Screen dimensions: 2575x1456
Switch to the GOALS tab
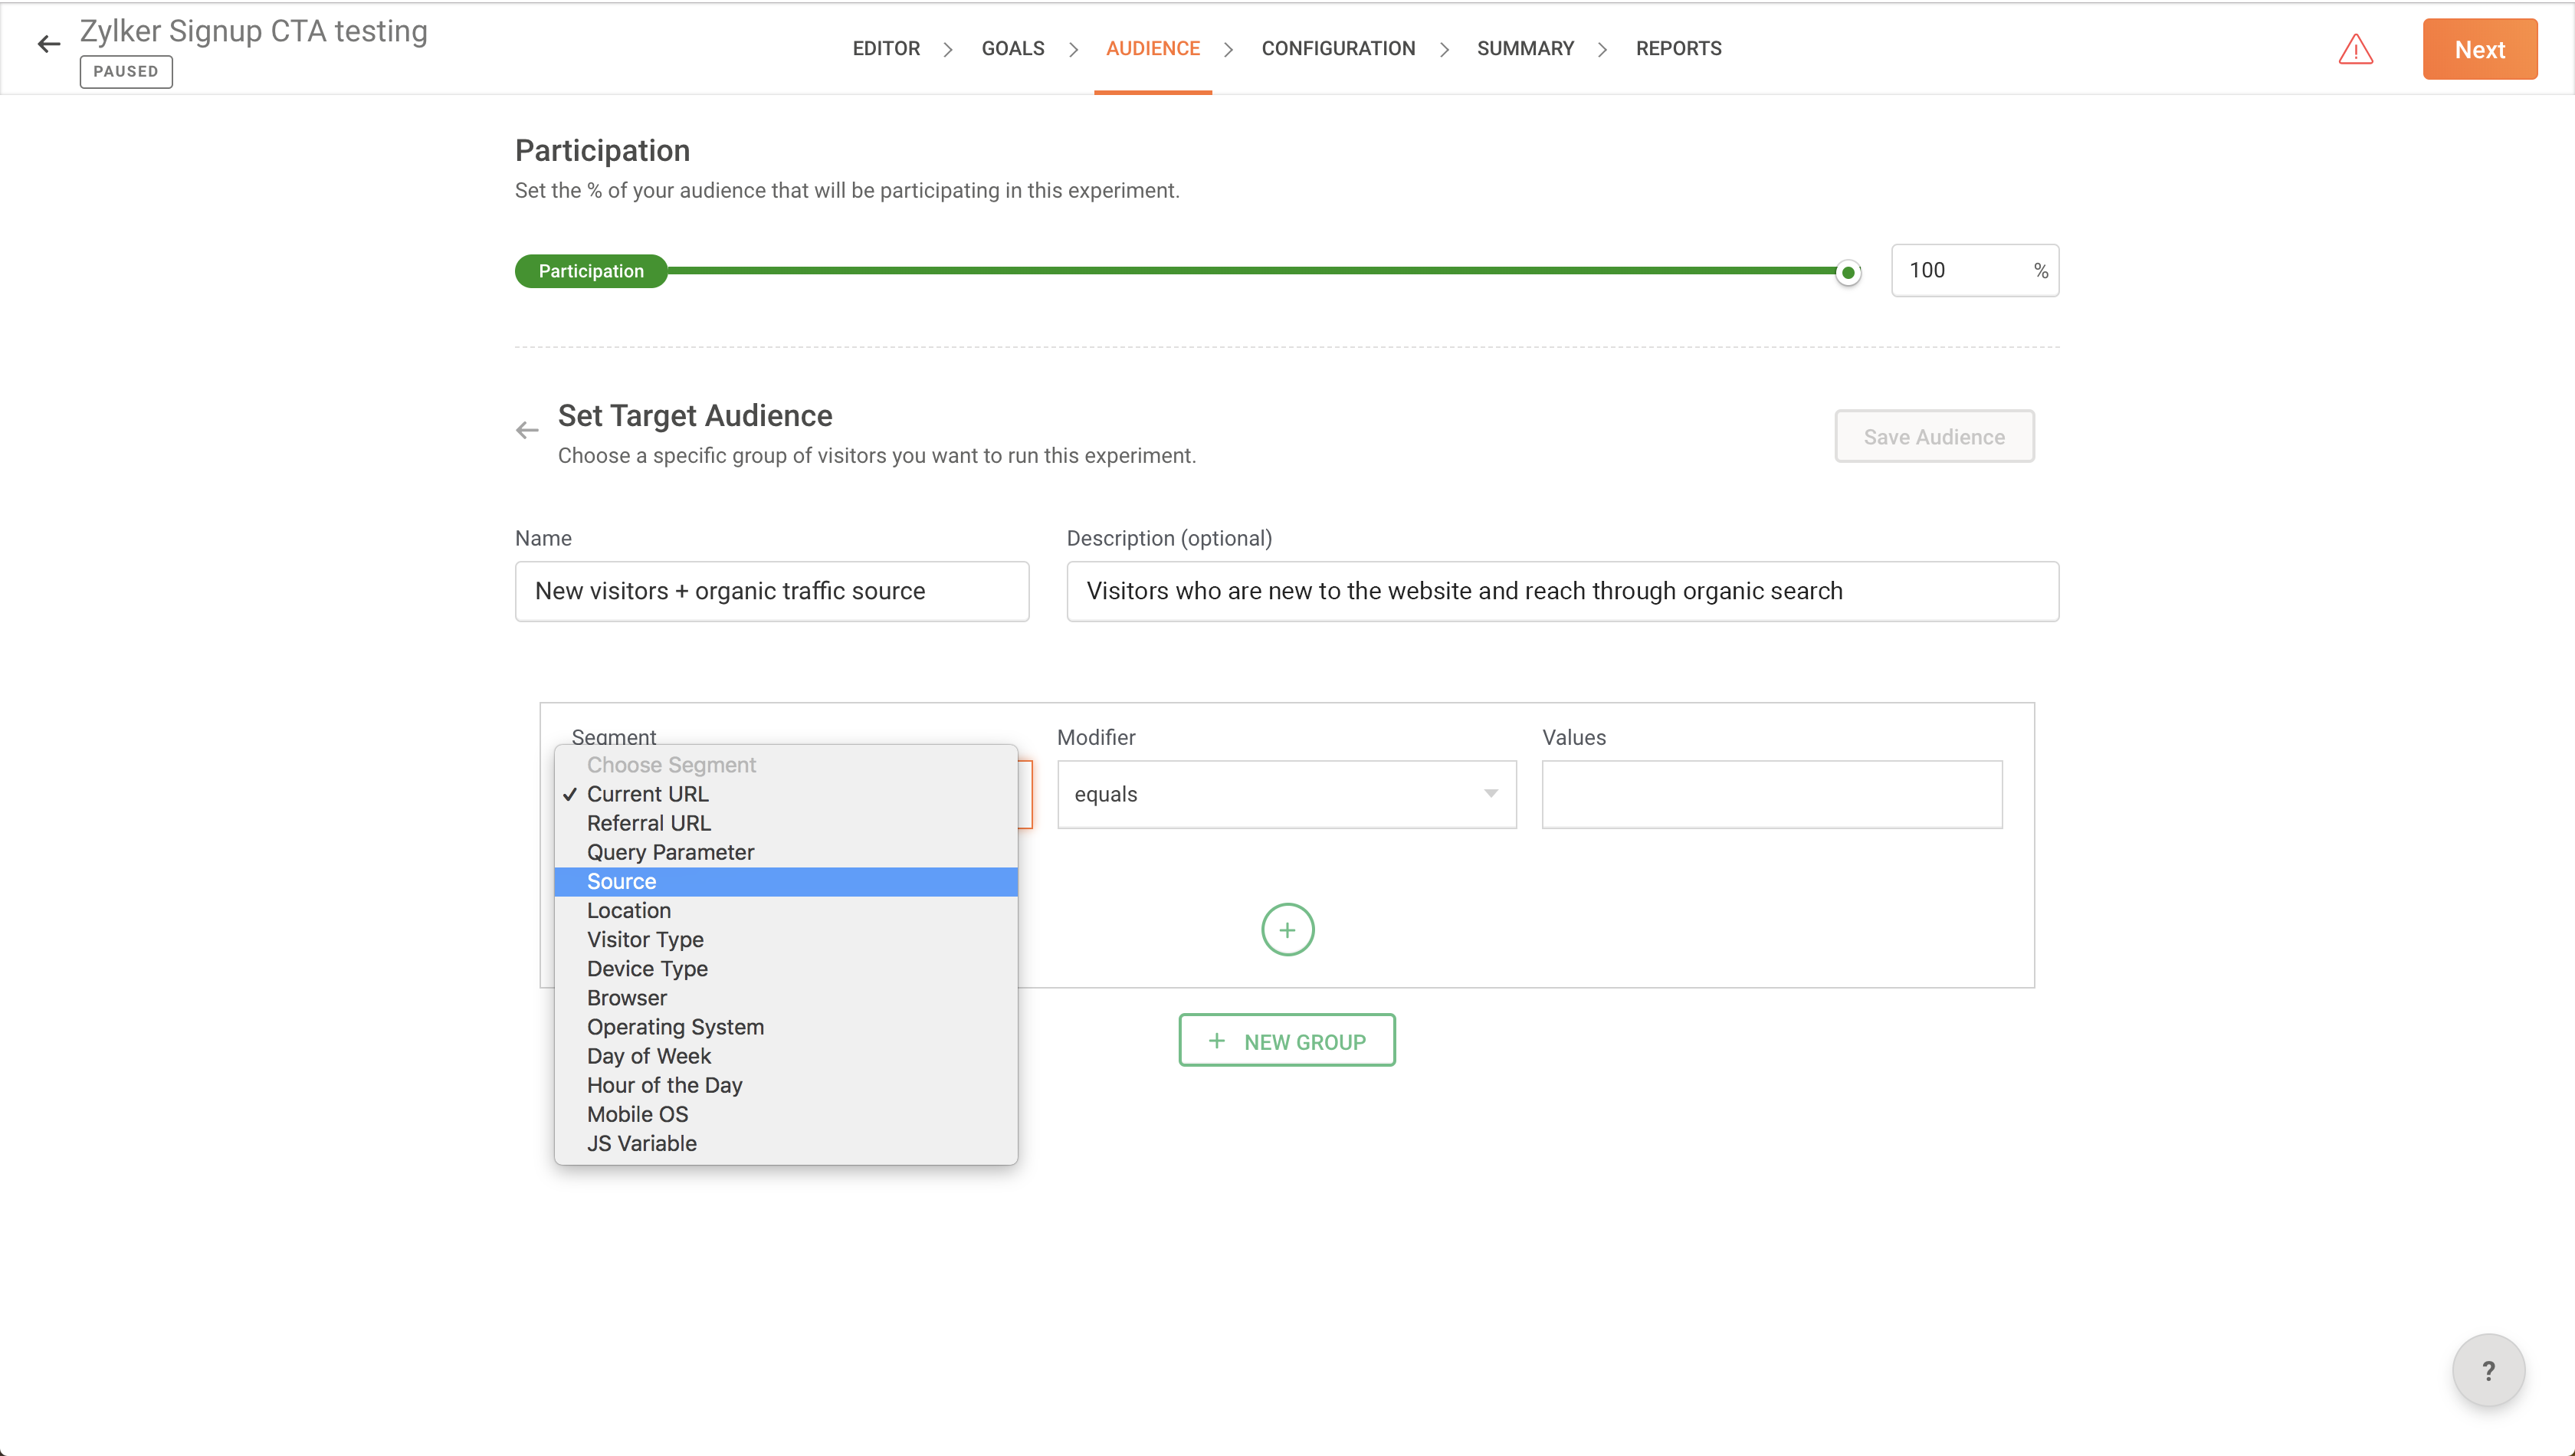pyautogui.click(x=1012, y=48)
